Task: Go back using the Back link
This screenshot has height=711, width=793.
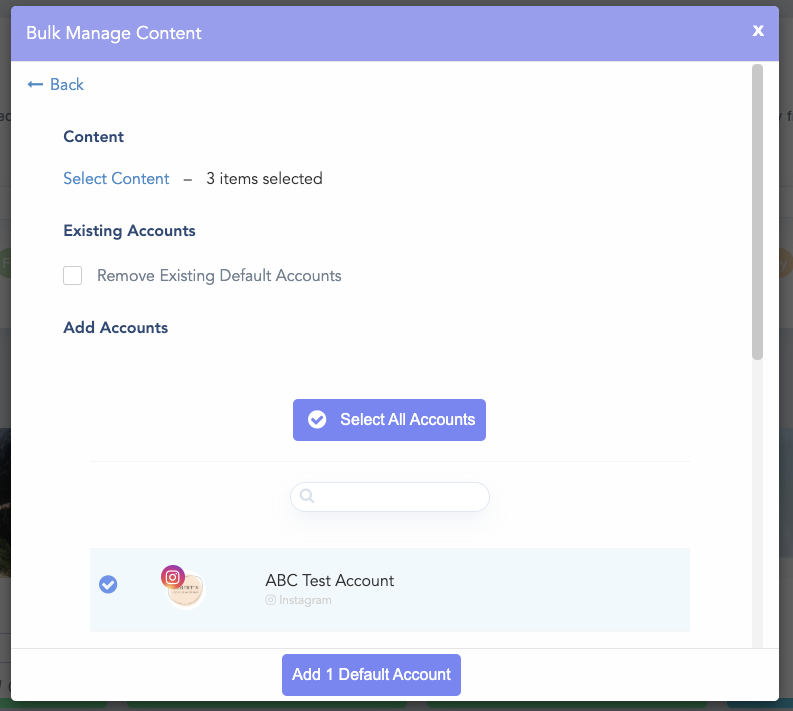Action: [56, 84]
